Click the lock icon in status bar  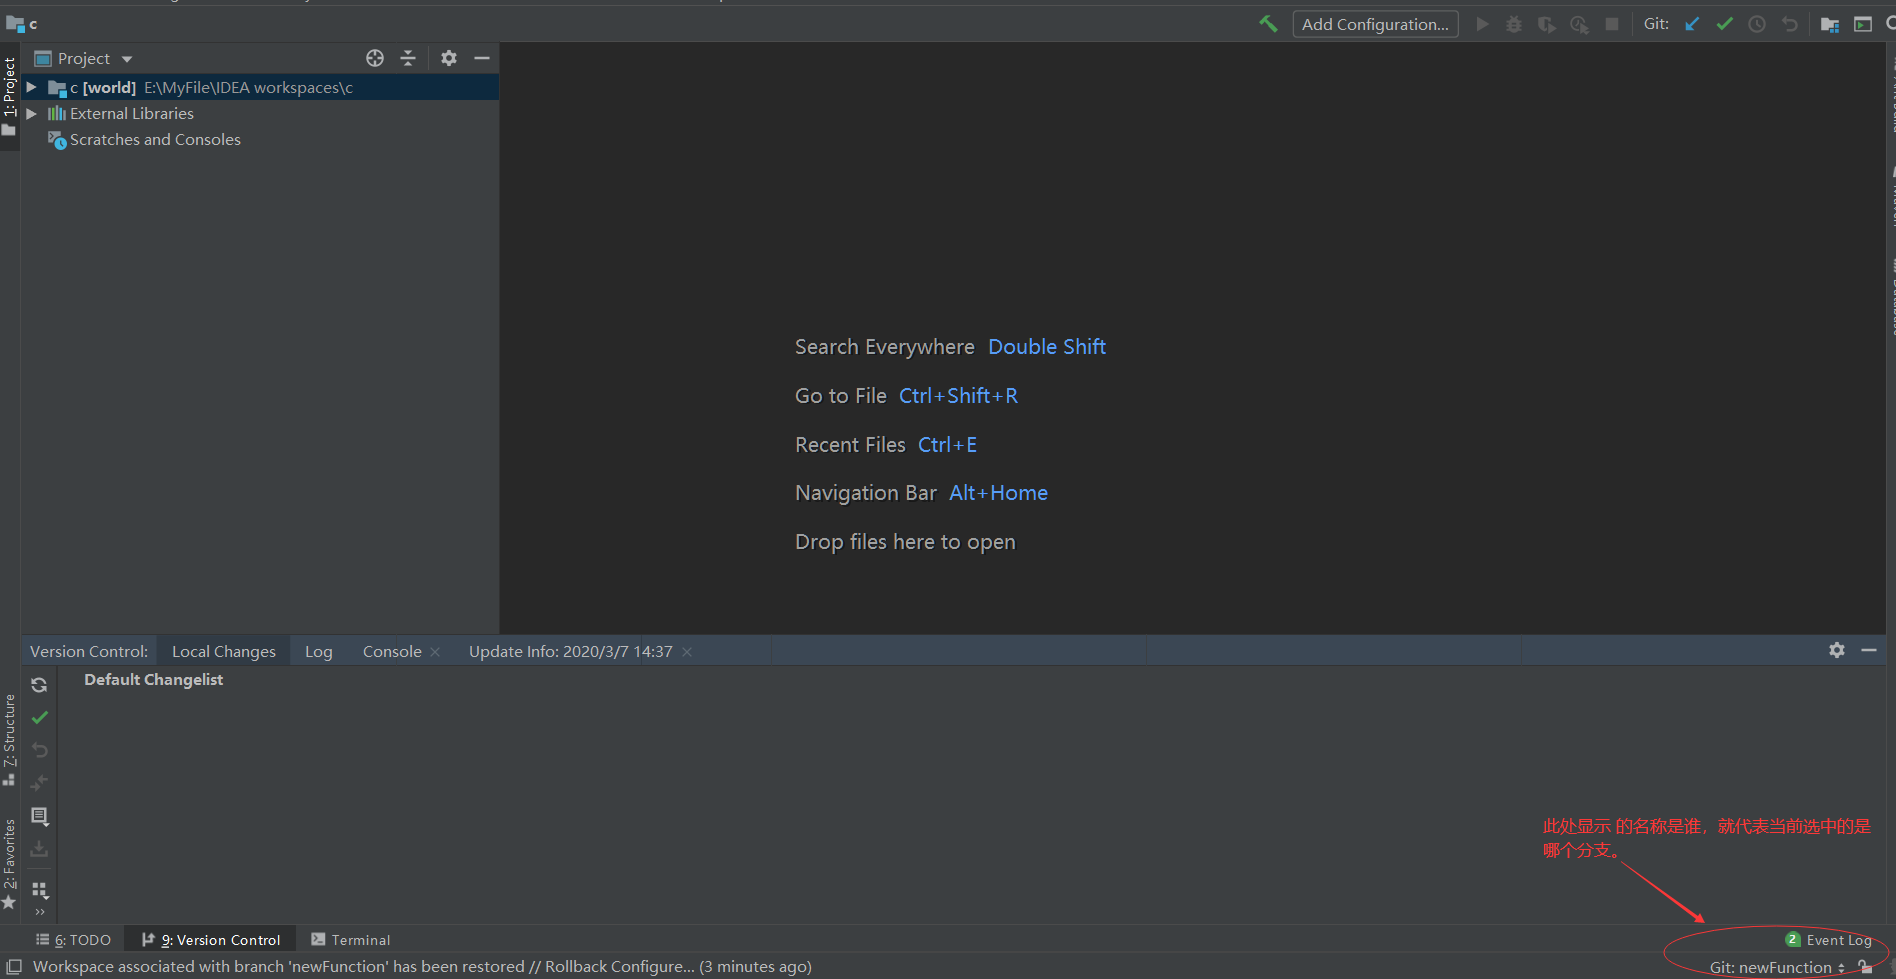pyautogui.click(x=1865, y=967)
